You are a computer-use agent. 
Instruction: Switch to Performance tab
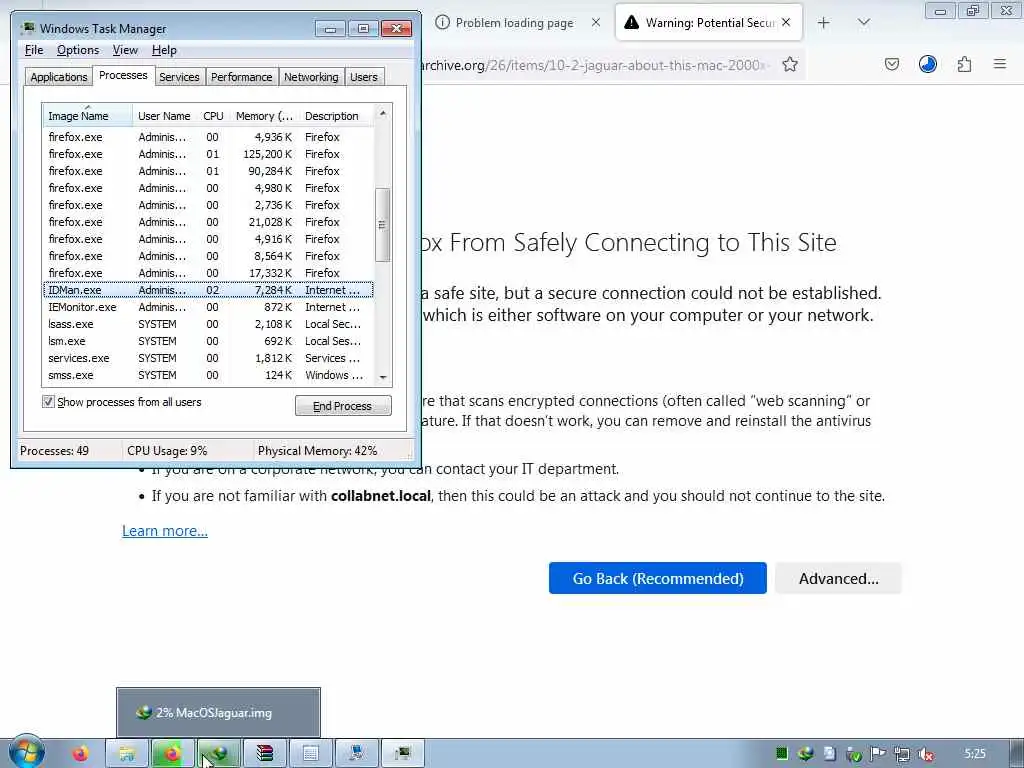[x=241, y=77]
